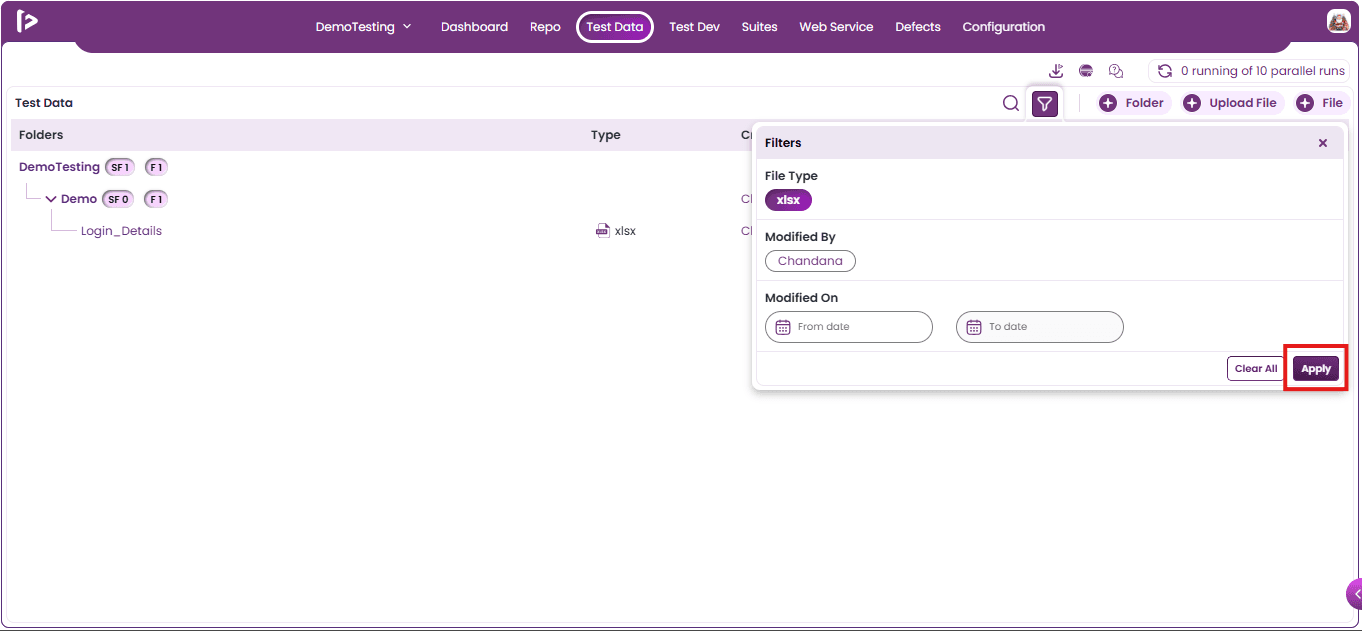Go to the Dashboard tab

click(474, 27)
